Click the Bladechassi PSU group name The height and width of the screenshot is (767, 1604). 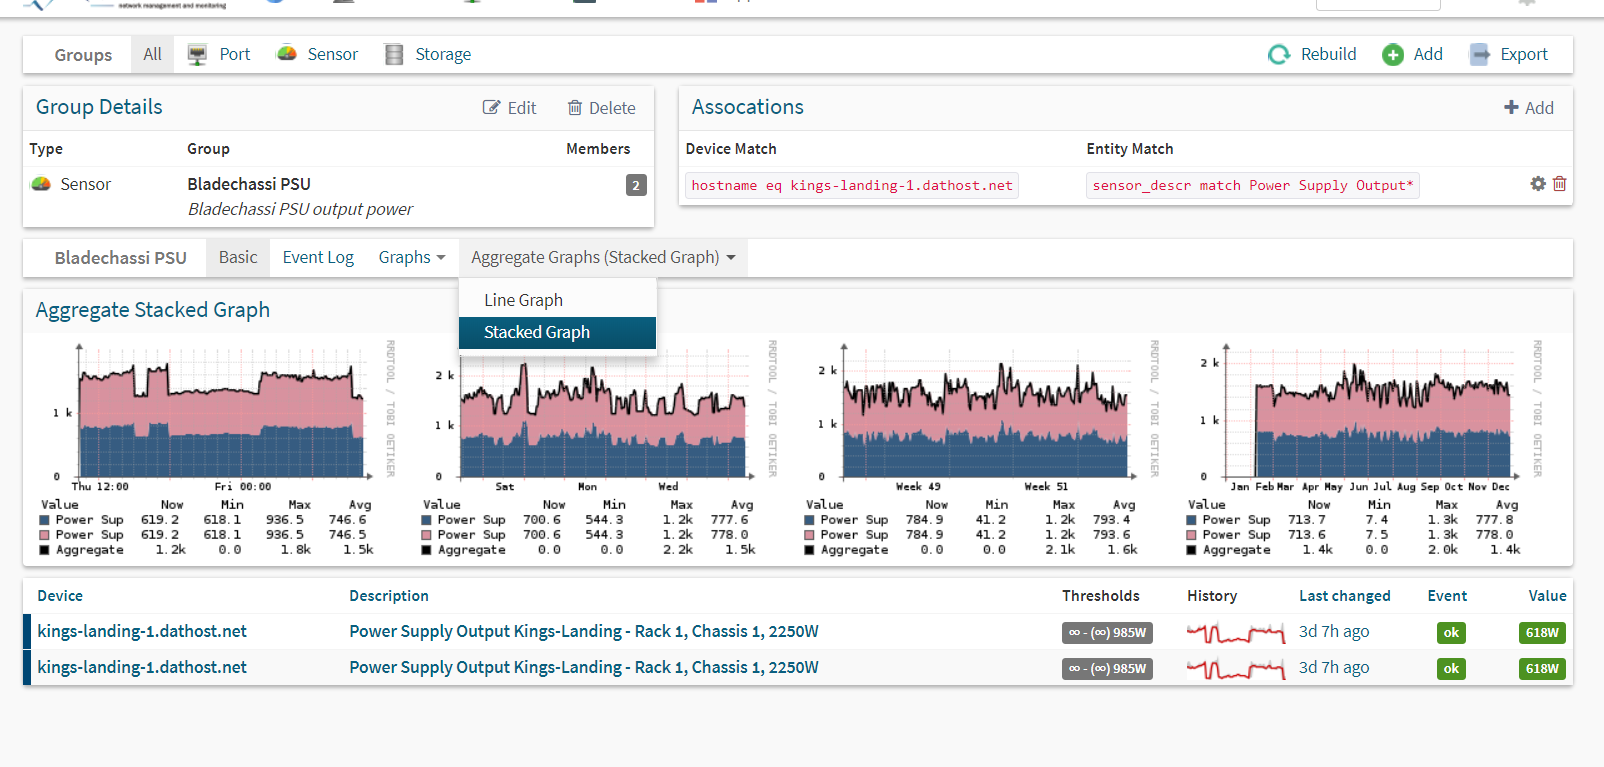coord(249,184)
